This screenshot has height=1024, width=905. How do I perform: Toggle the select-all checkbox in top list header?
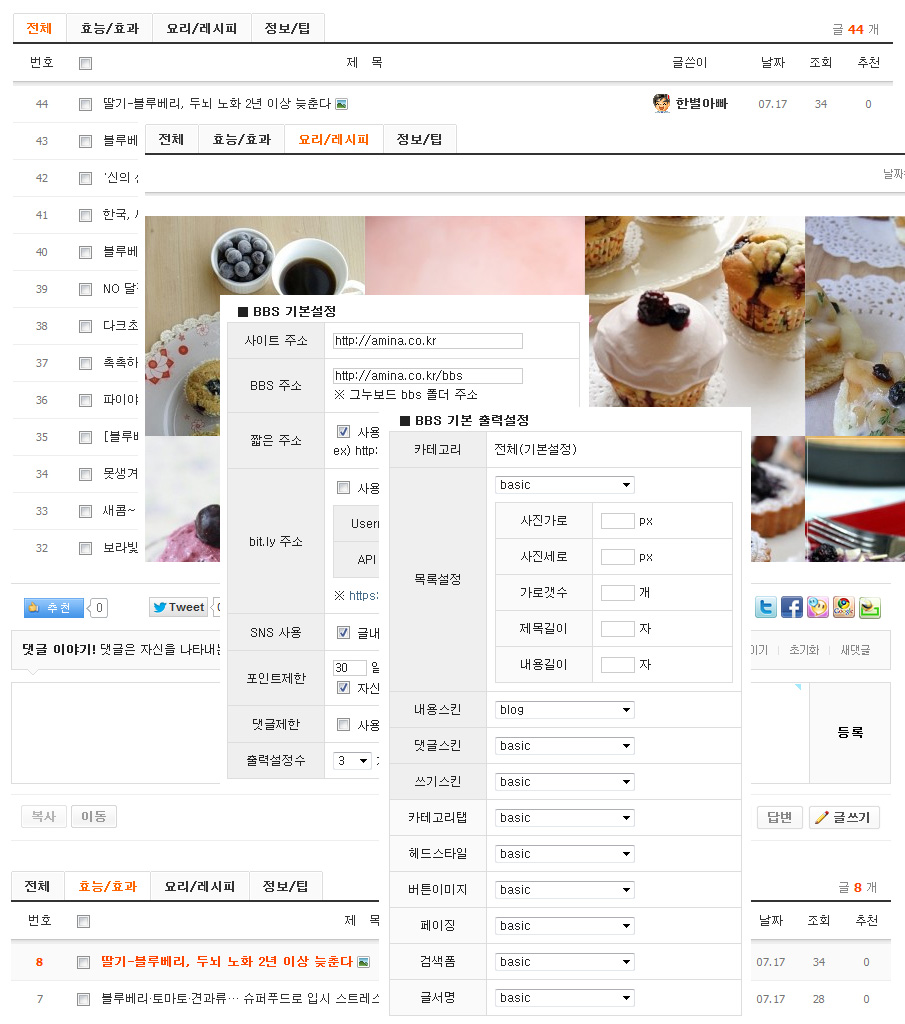point(86,63)
